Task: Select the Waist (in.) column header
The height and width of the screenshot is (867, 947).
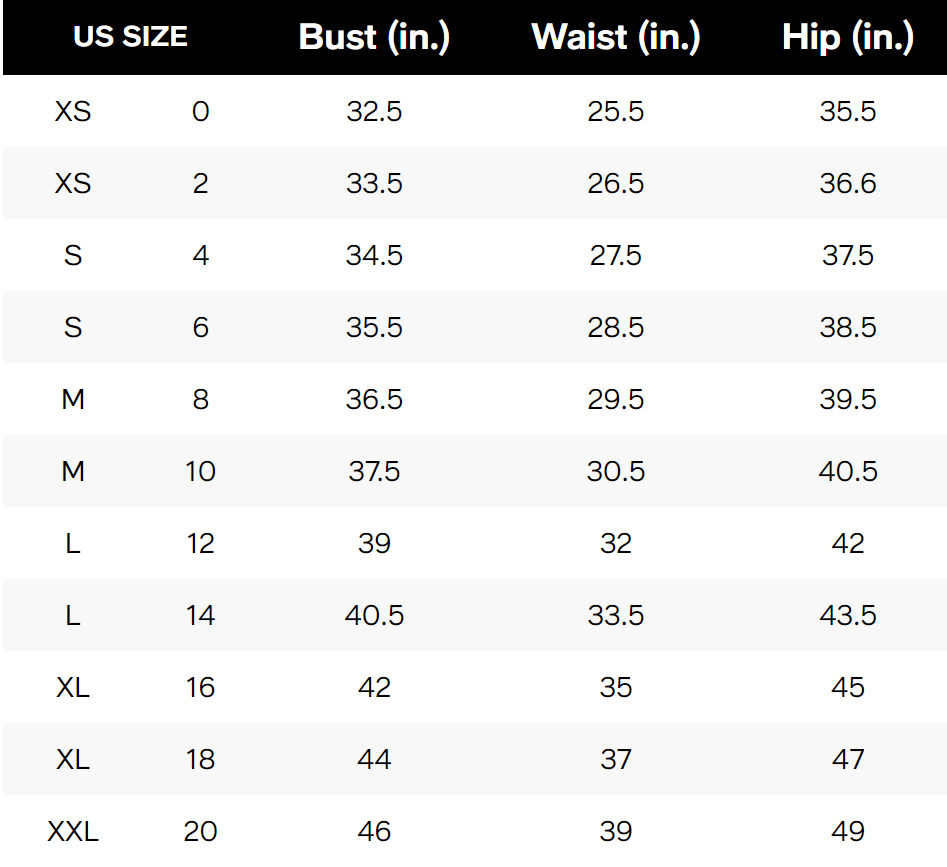Action: point(616,37)
